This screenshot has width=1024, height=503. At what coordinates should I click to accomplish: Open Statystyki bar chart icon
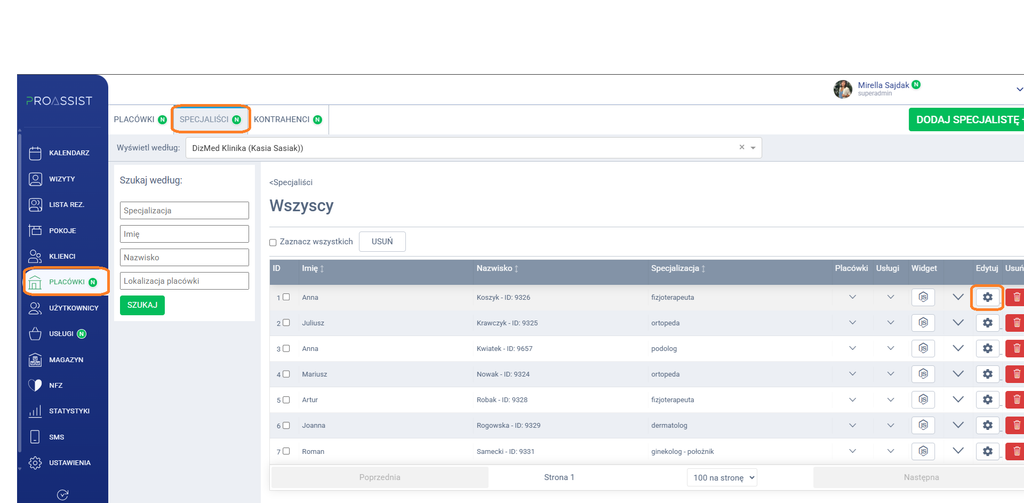[35, 412]
